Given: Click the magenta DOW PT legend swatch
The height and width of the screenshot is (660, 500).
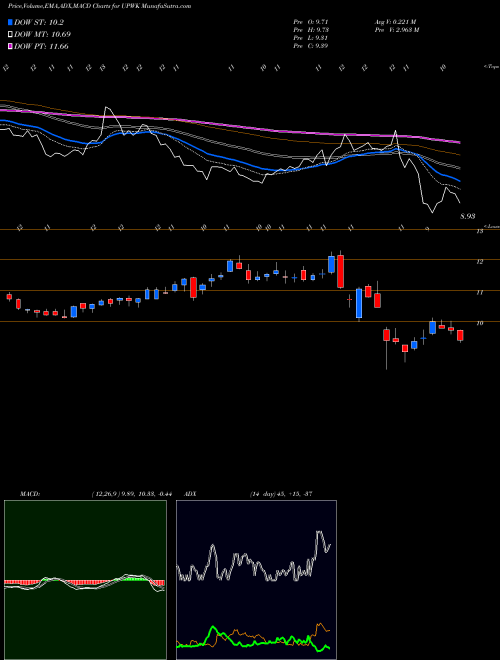Looking at the screenshot, I should 10,46.
